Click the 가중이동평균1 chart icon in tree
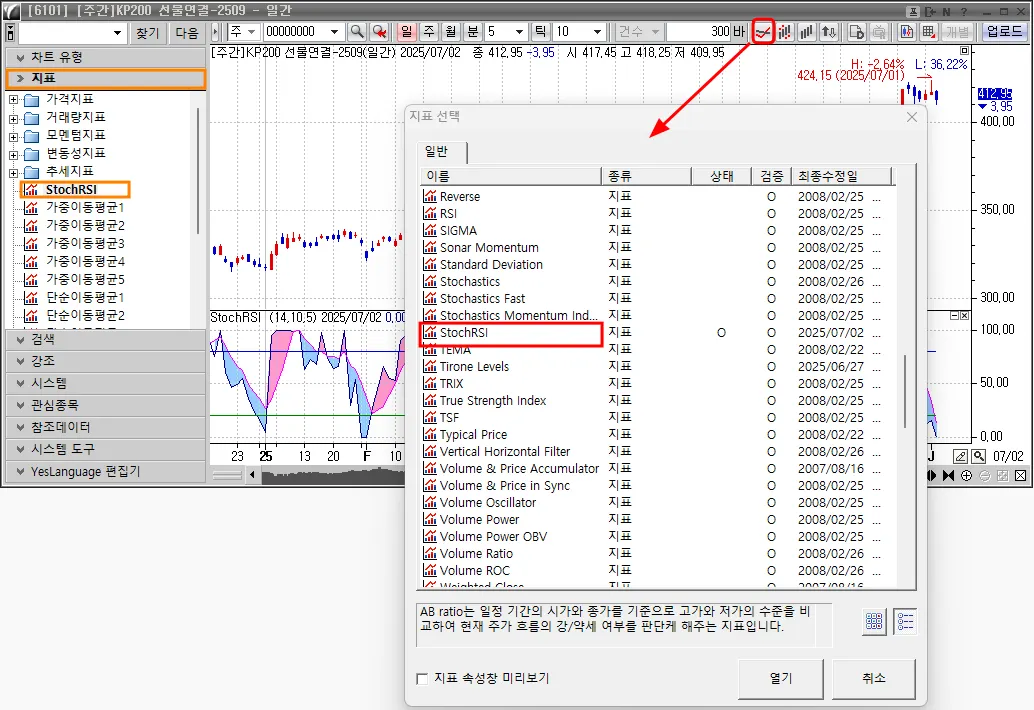Viewport: 1034px width, 710px height. (31, 208)
